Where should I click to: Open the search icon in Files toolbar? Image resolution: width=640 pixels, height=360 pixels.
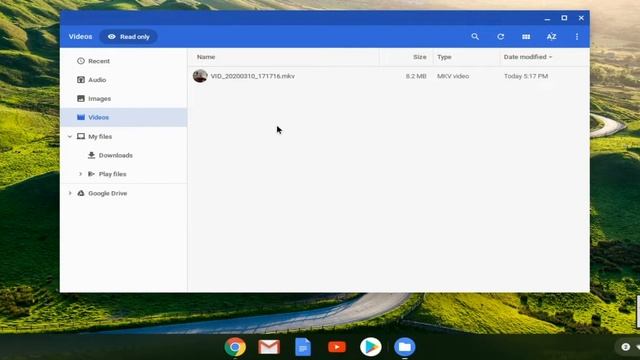475,37
